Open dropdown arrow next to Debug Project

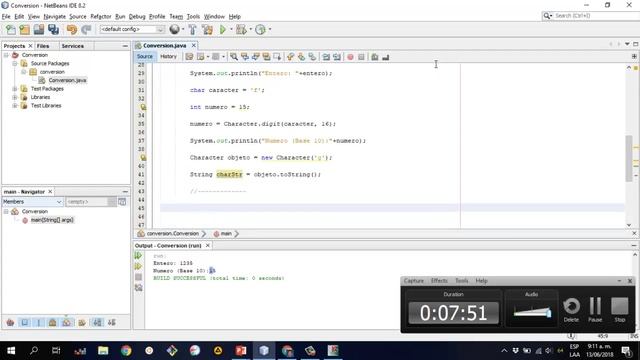[x=251, y=29]
